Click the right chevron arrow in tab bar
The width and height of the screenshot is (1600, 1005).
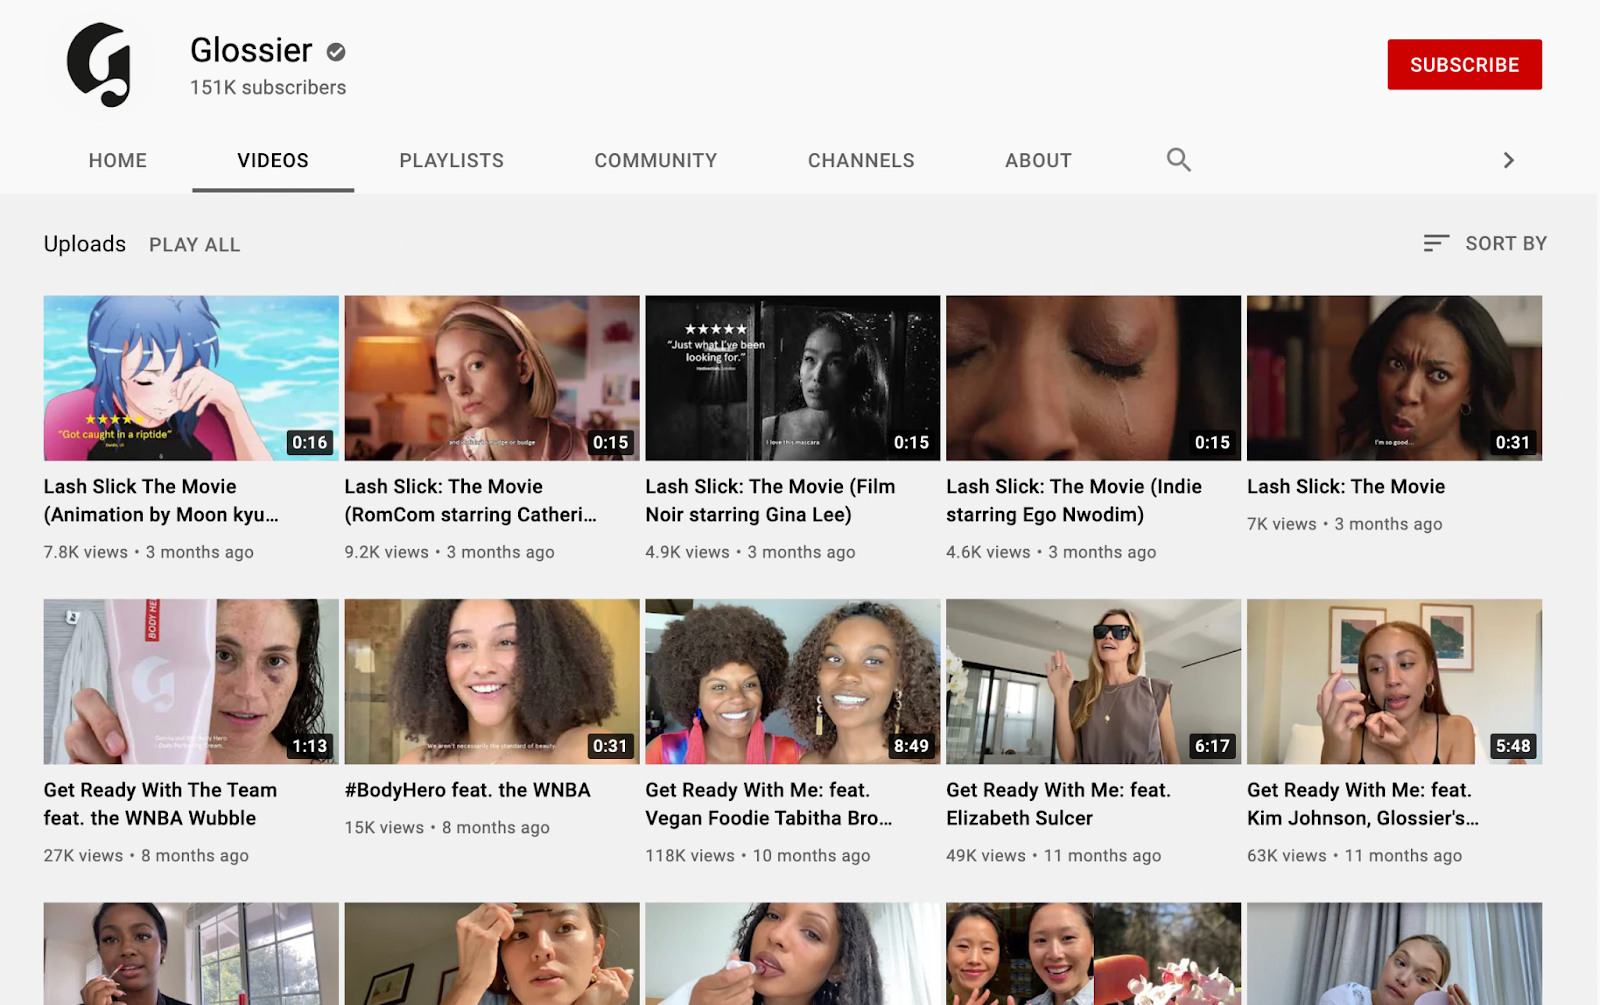pyautogui.click(x=1508, y=160)
